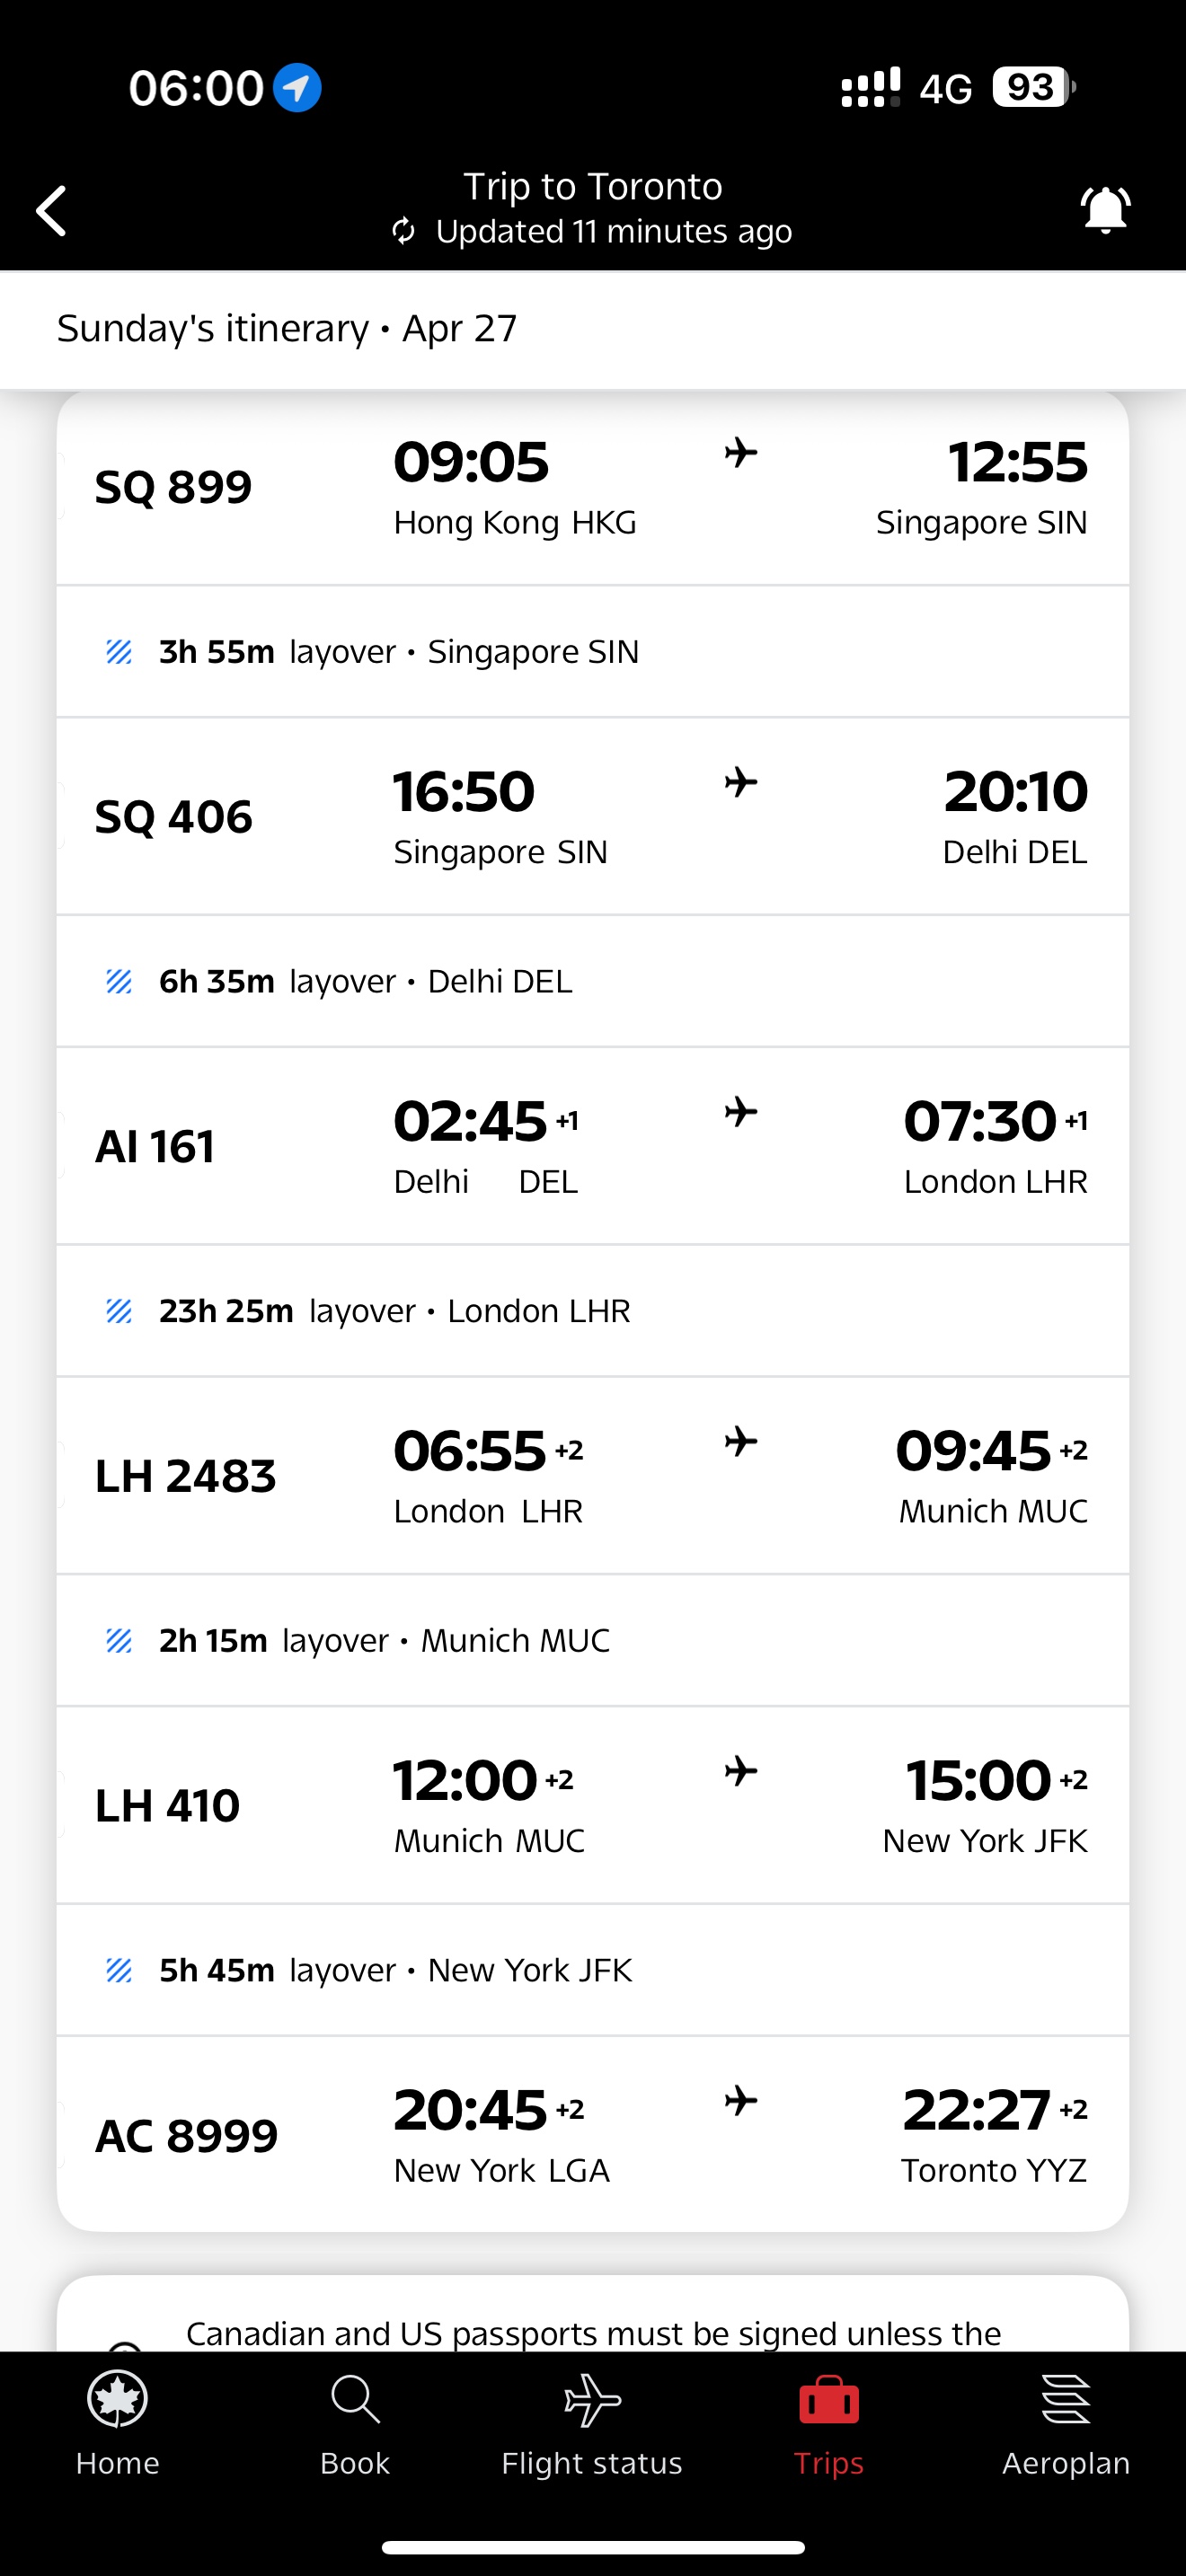Open the Book search tab
The image size is (1186, 2576).
(x=355, y=2399)
